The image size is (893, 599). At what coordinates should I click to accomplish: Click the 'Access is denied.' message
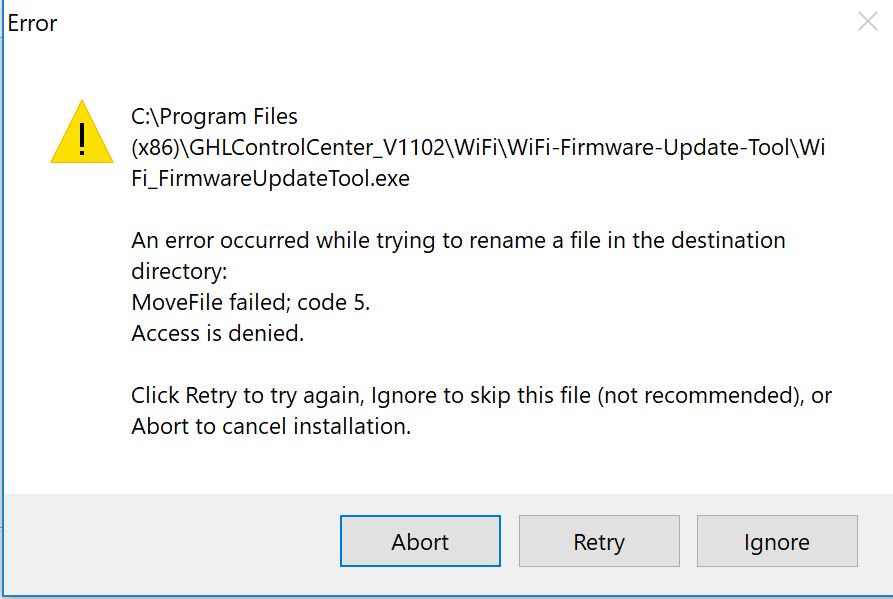pos(218,333)
